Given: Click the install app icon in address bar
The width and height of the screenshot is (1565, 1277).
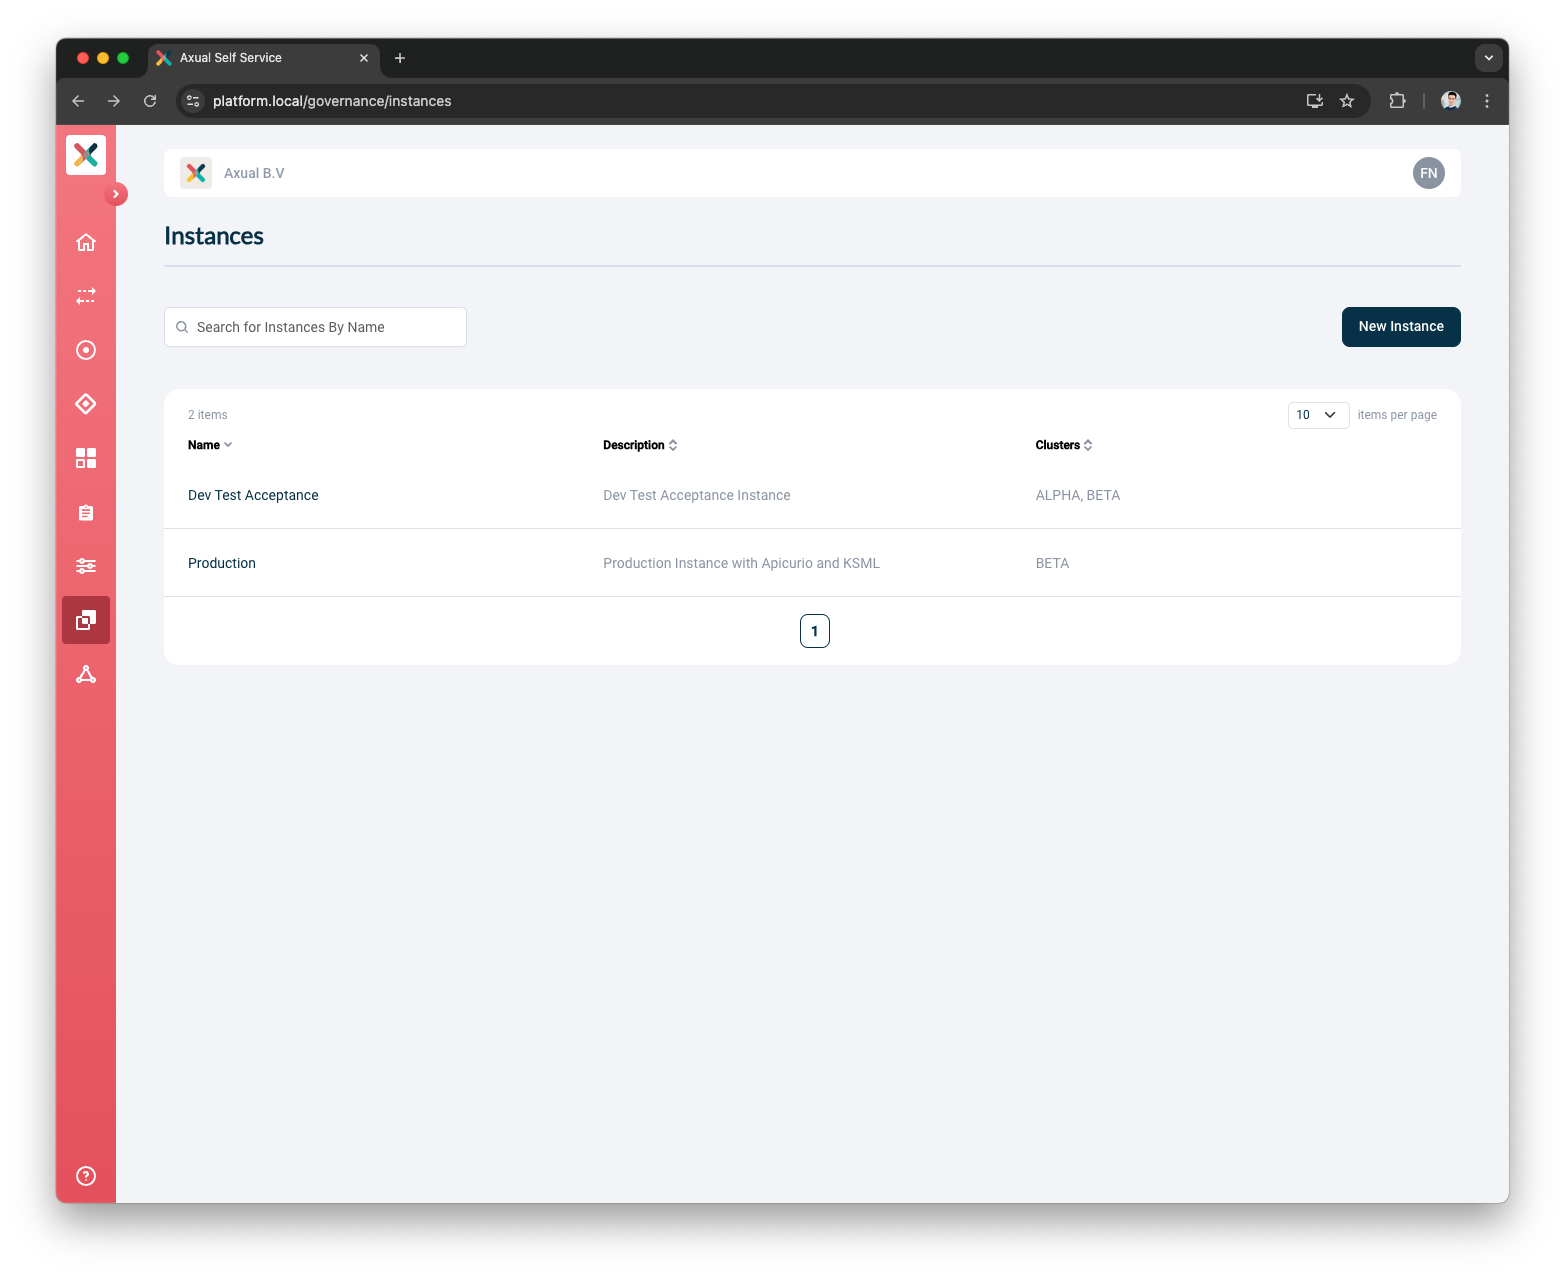Looking at the screenshot, I should pos(1315,101).
